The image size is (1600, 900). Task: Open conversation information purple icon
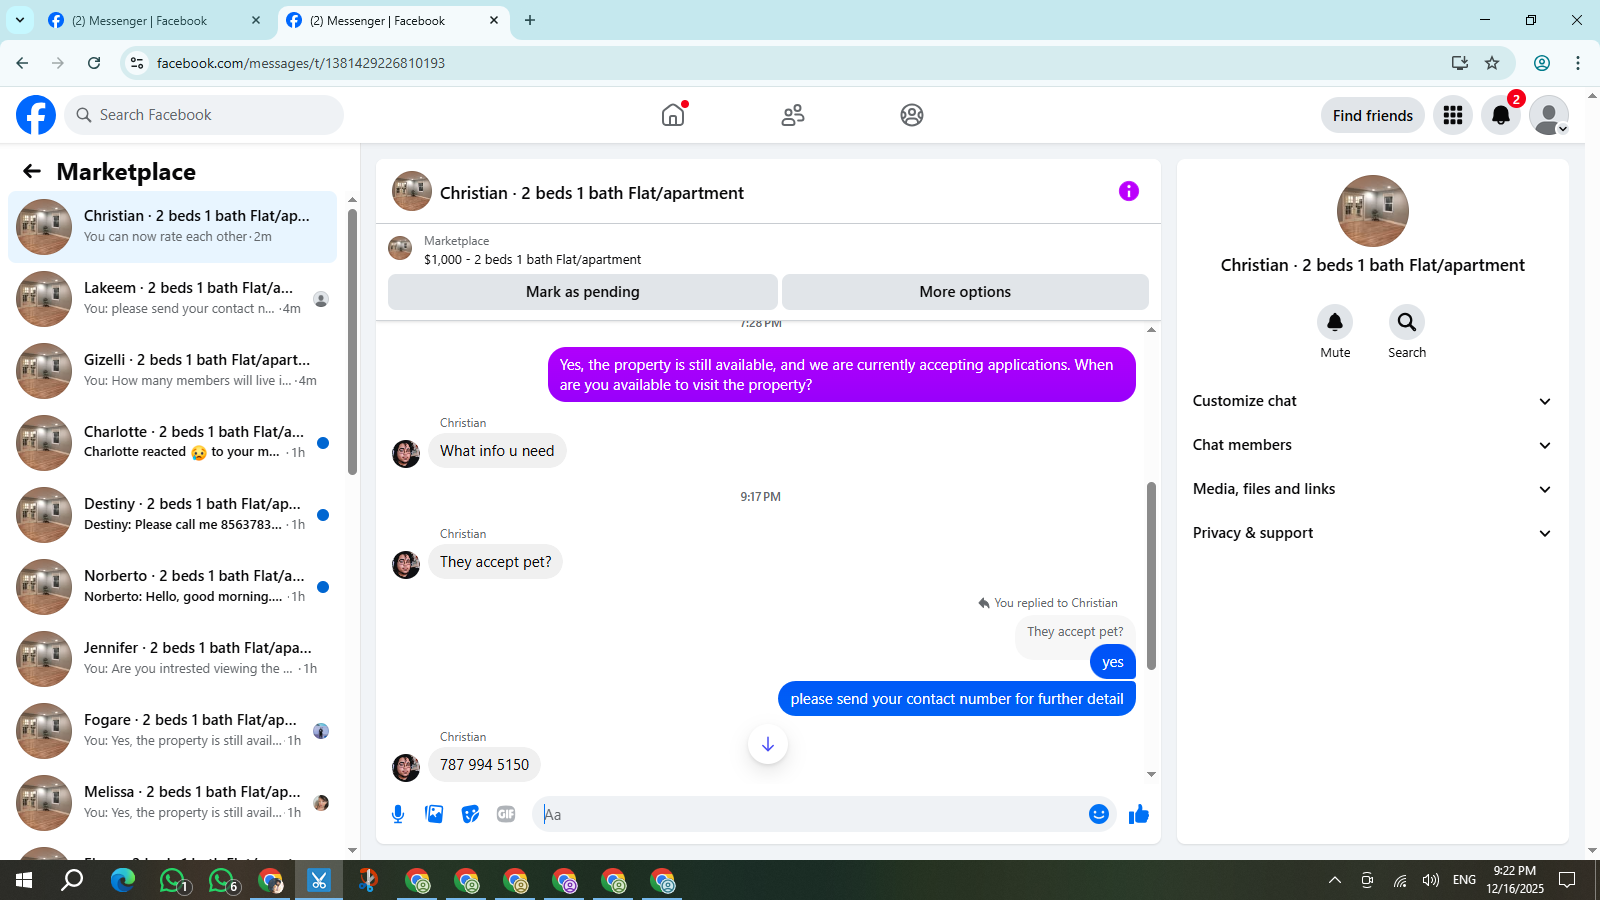pos(1129,191)
